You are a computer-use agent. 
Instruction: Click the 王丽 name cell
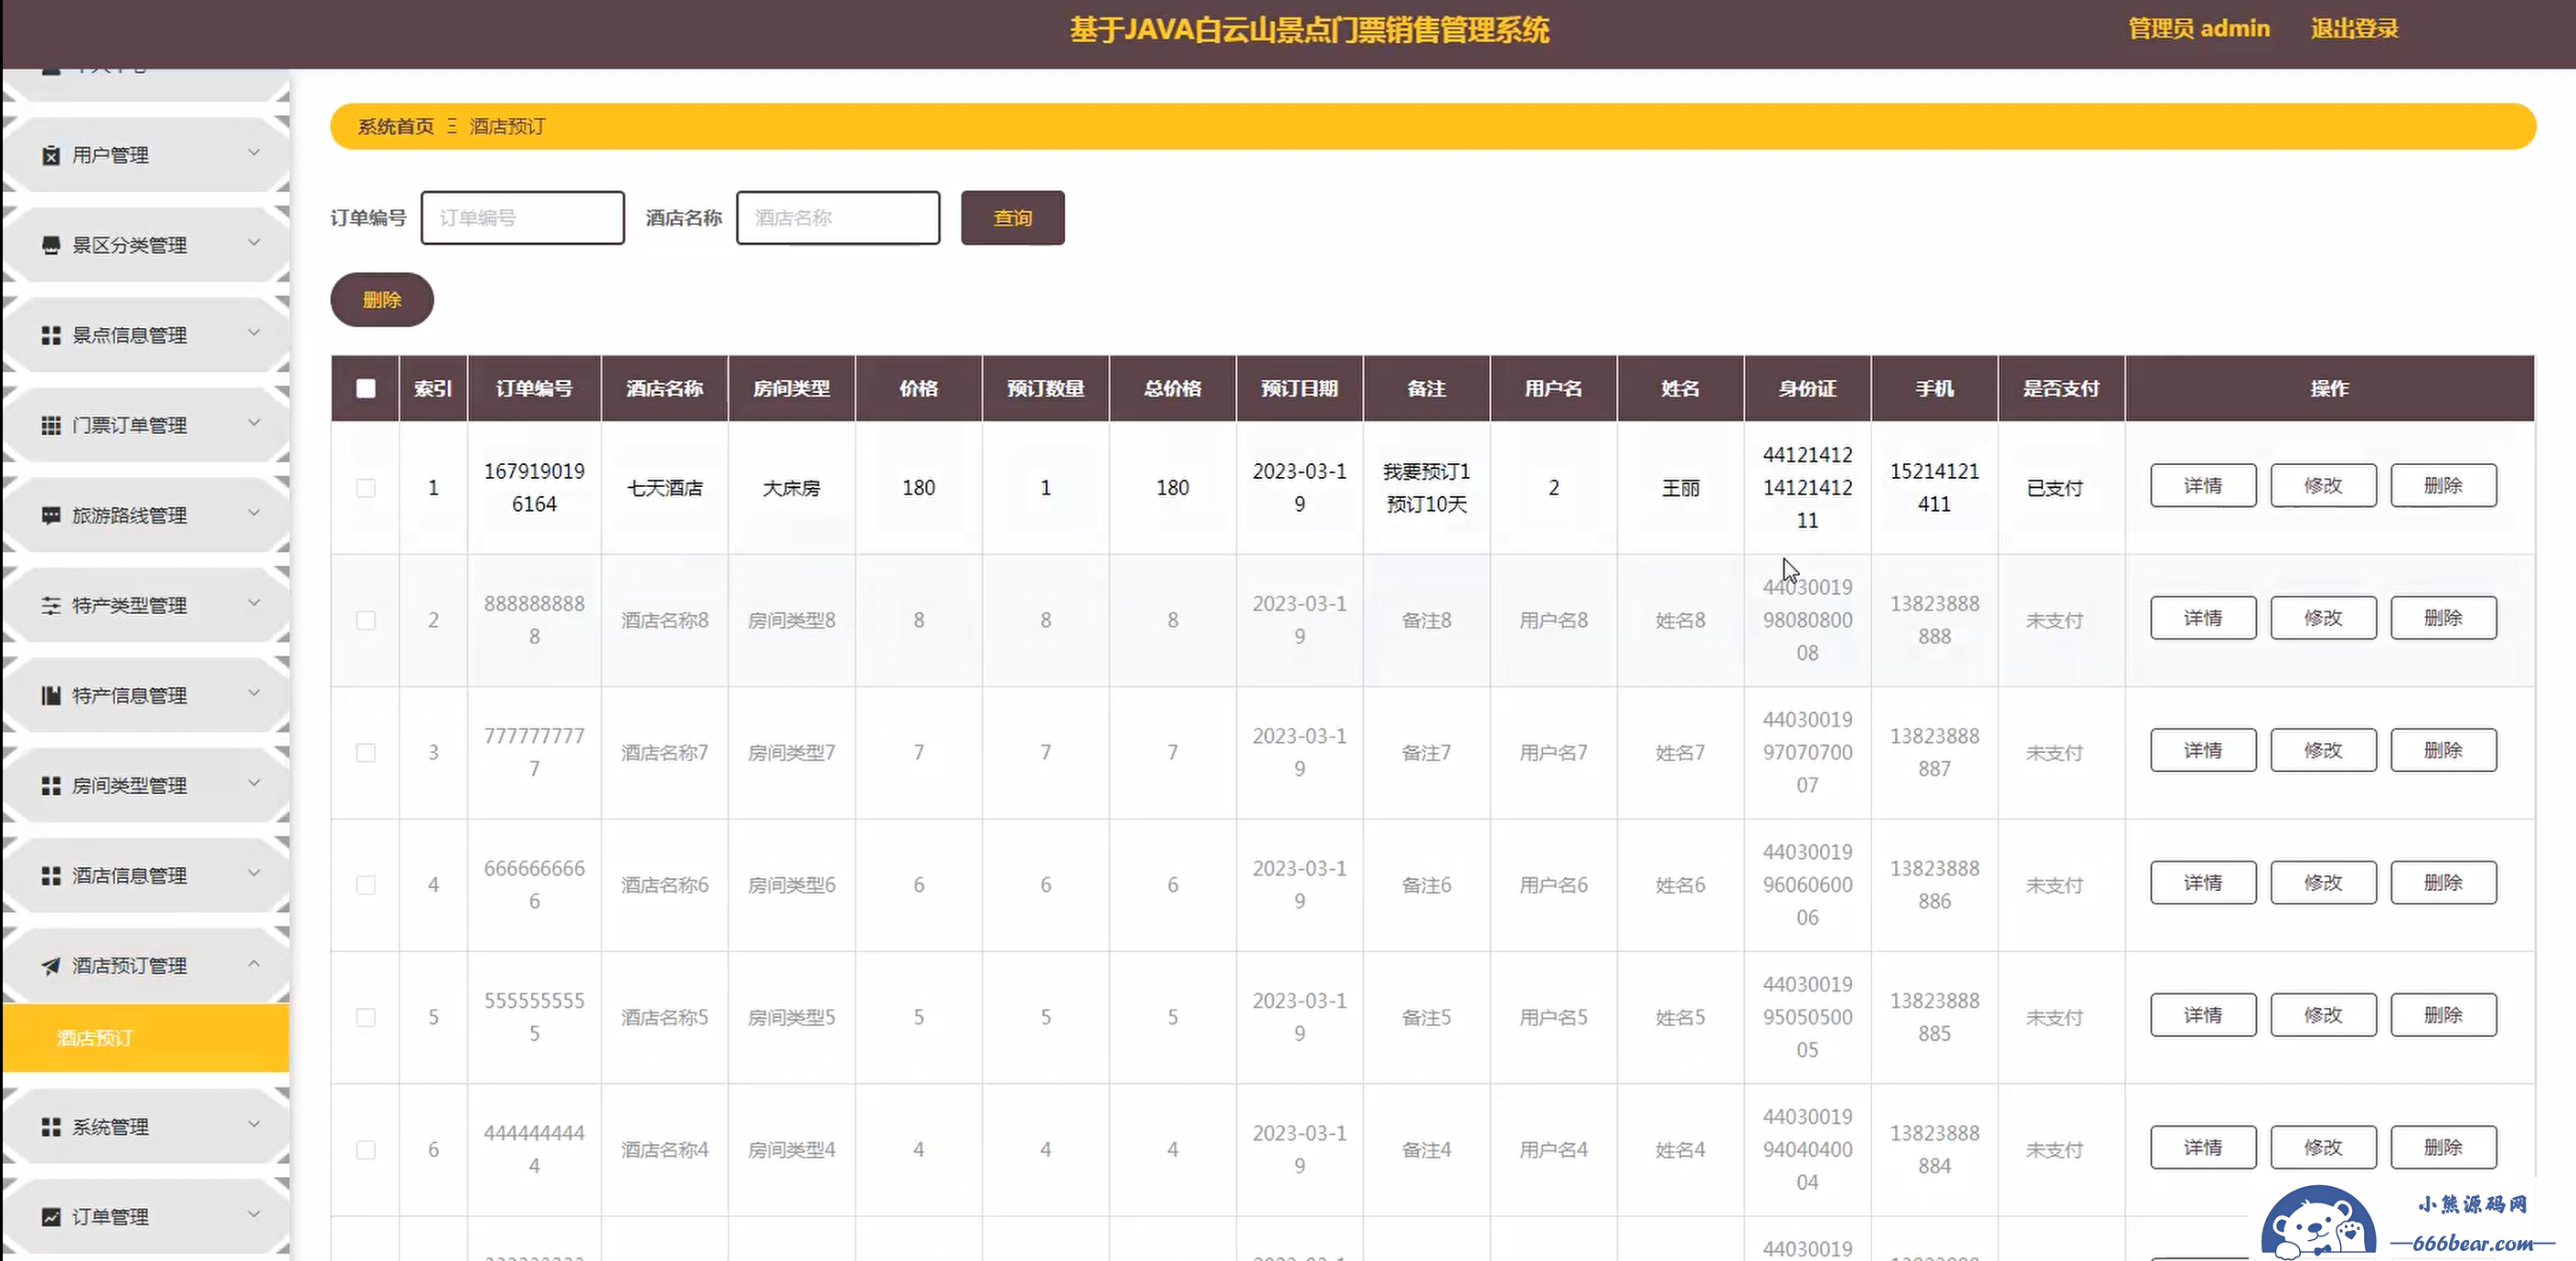pos(1680,488)
